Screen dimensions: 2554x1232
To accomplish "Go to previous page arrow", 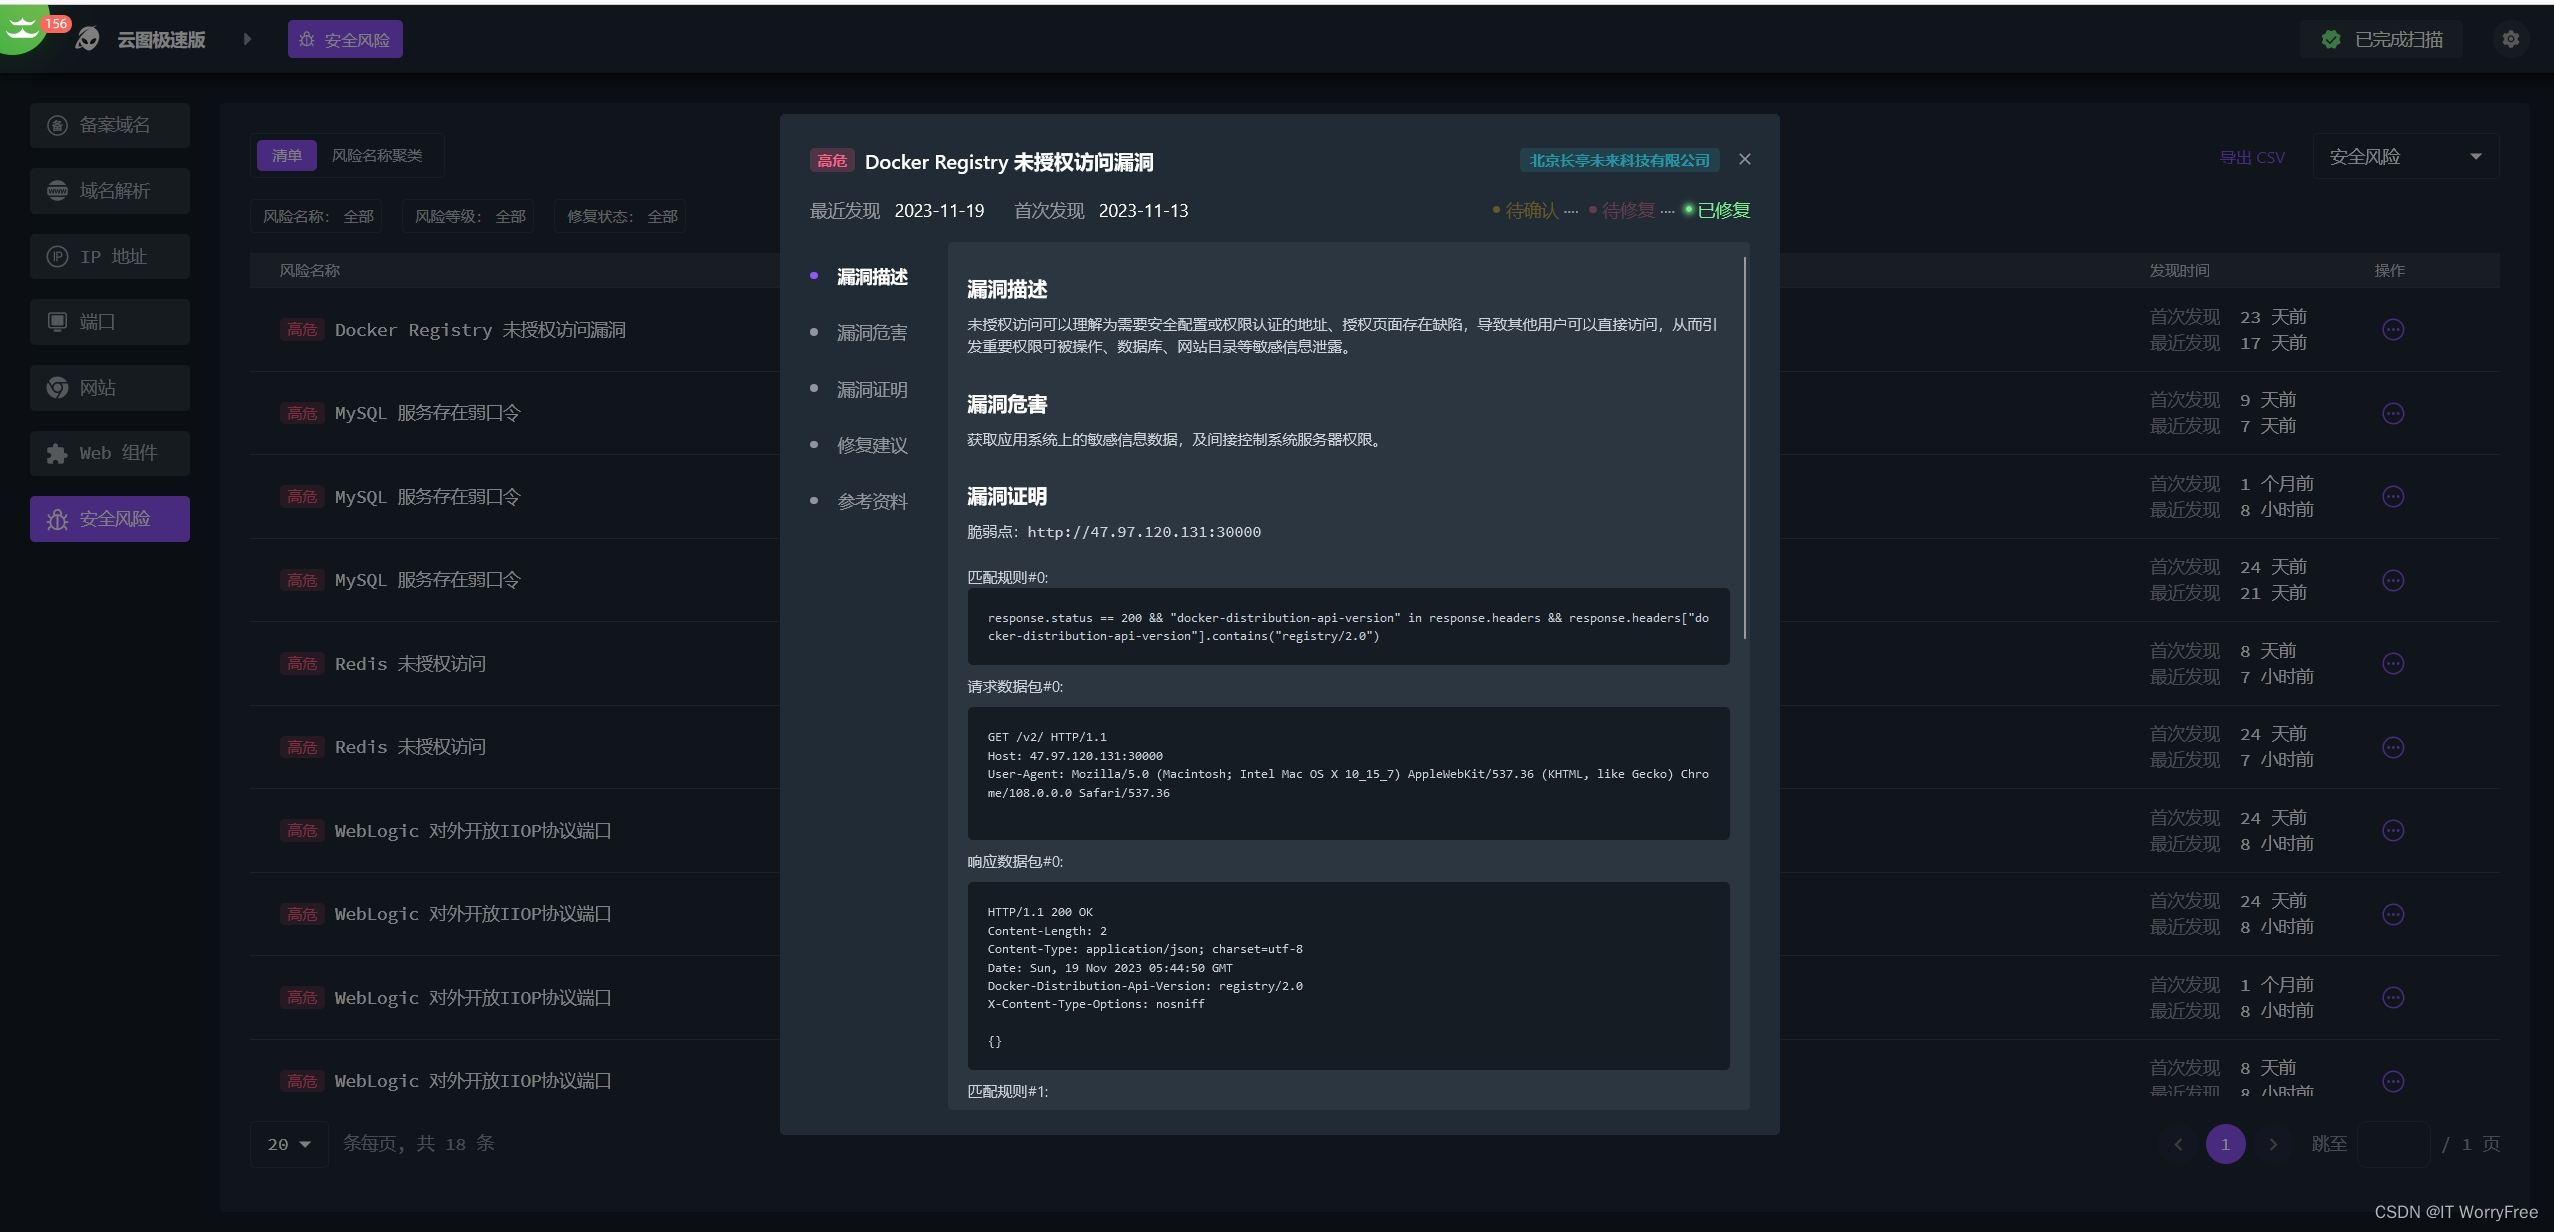I will tap(2178, 1144).
